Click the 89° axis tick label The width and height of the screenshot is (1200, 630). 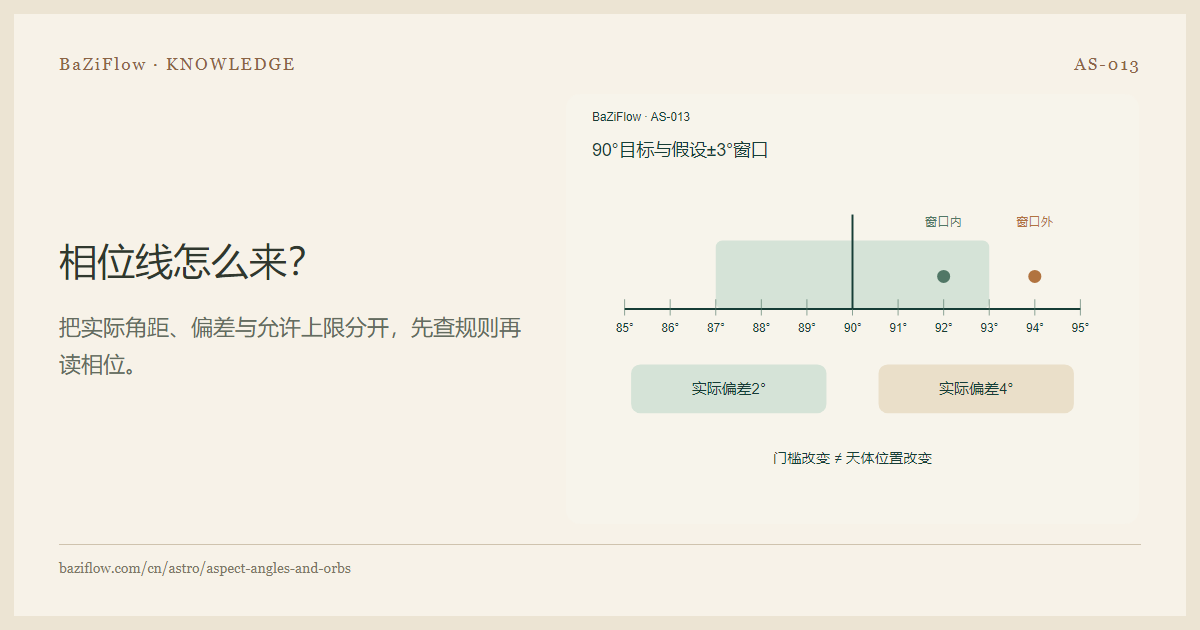[806, 327]
